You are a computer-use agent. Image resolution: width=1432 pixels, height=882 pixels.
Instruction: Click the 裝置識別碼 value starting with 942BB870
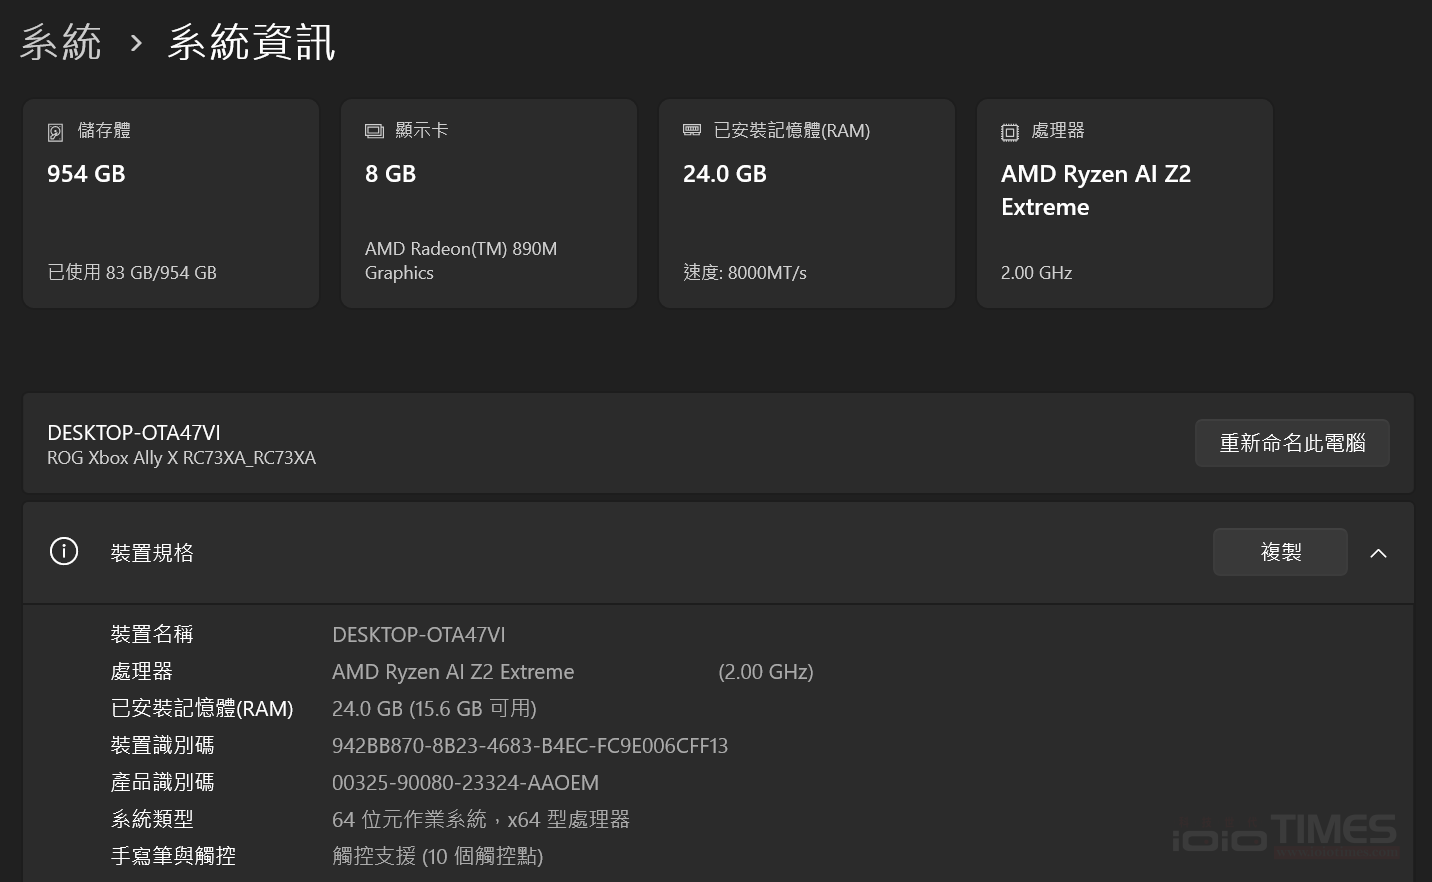point(530,746)
